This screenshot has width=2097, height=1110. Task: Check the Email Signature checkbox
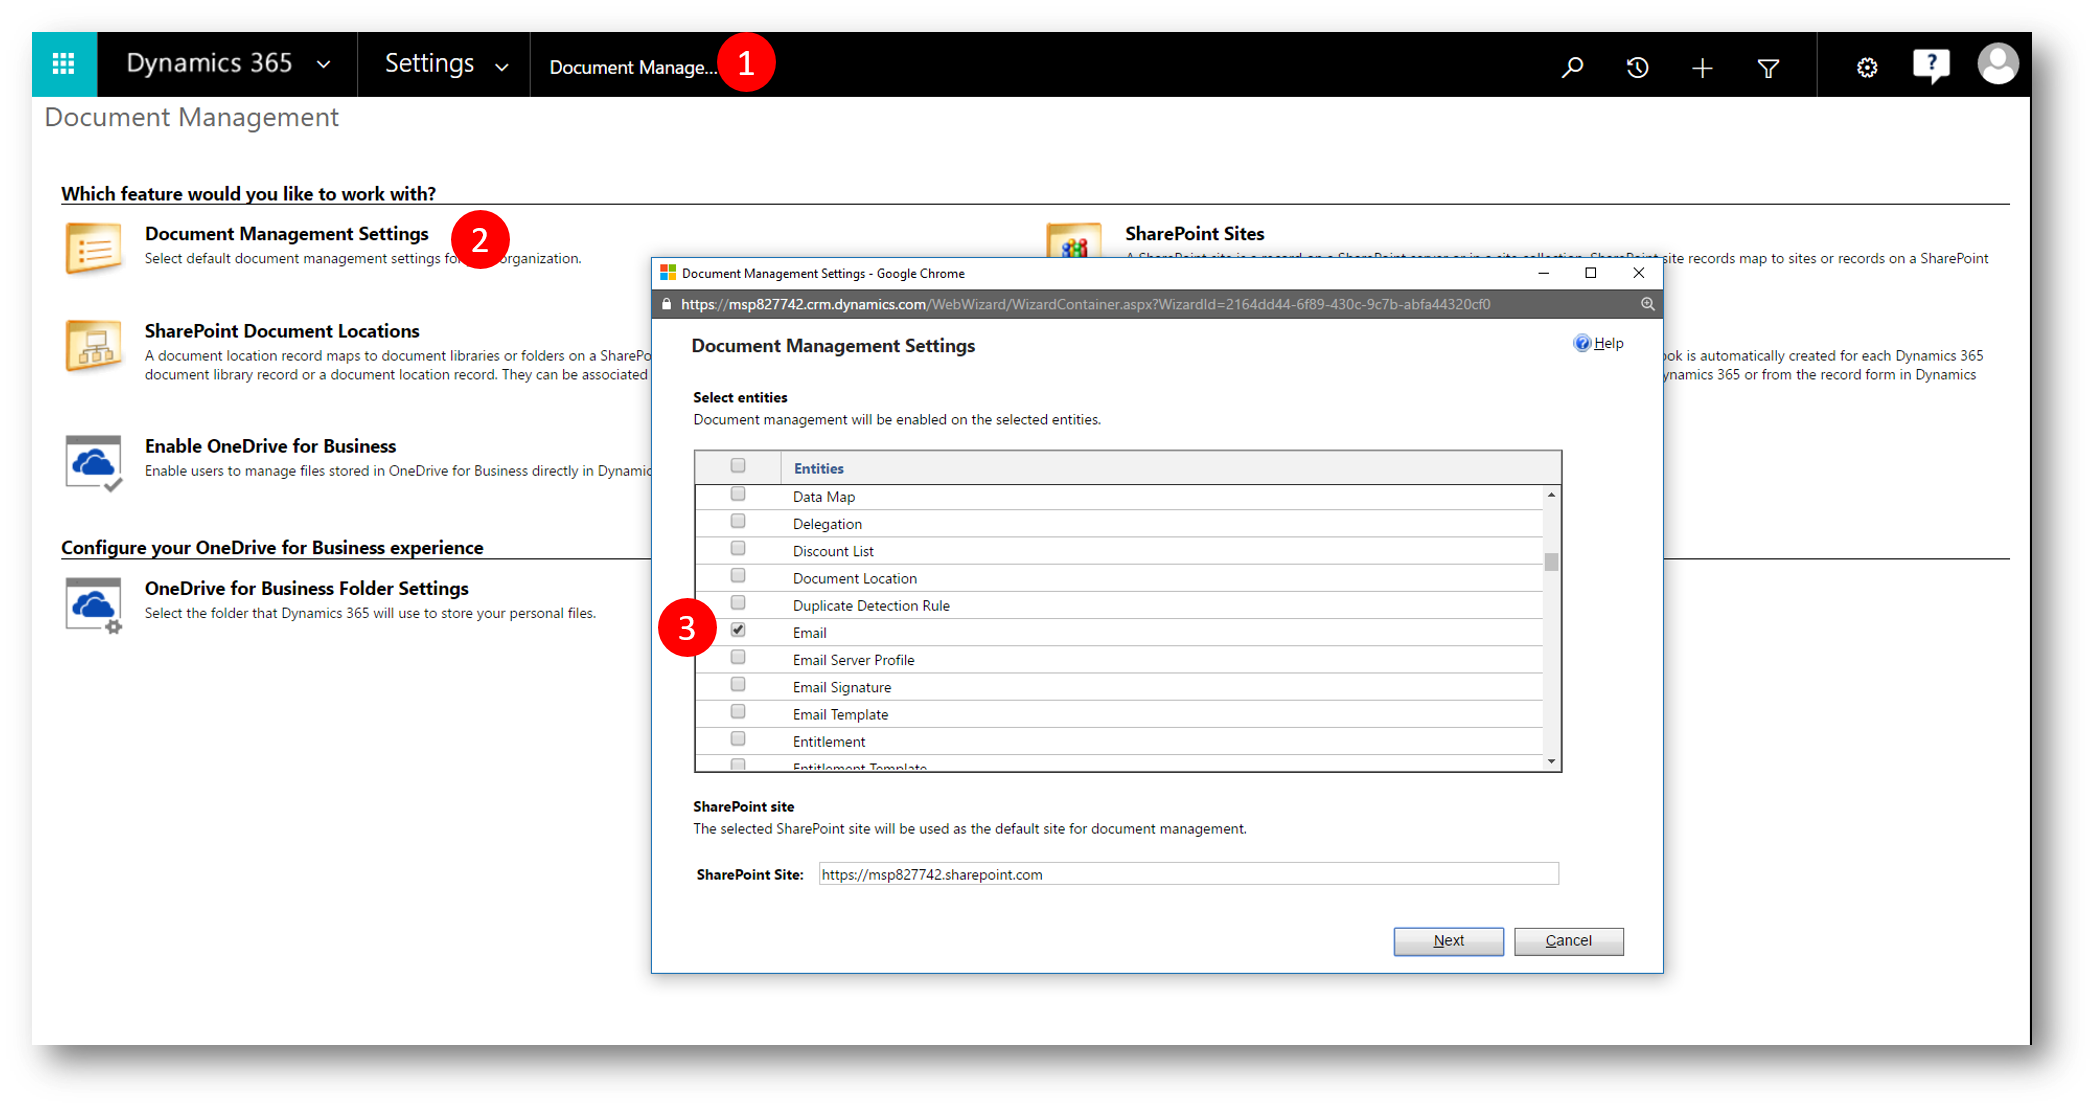738,684
